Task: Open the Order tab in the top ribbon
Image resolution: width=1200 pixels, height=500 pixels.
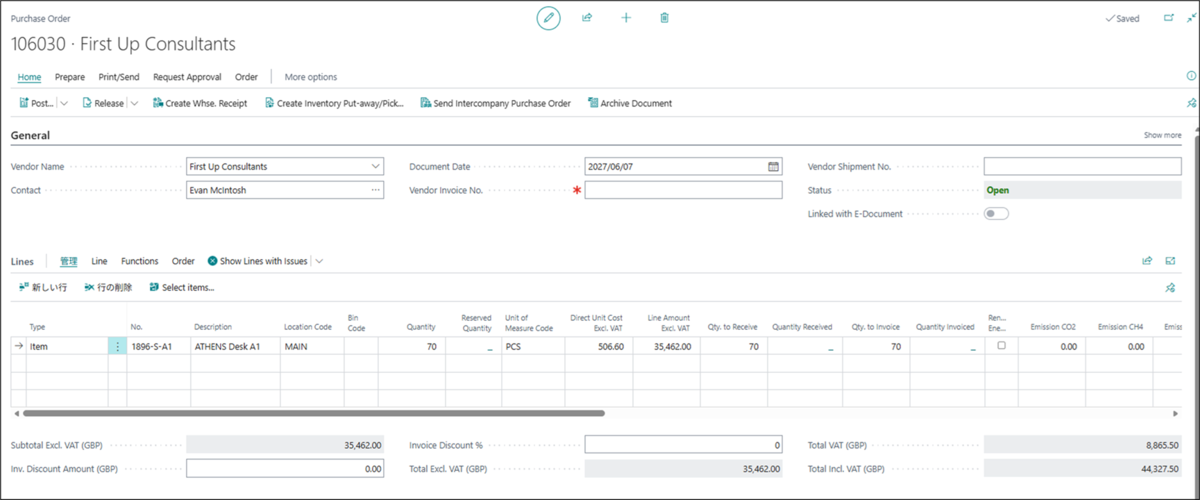Action: tap(246, 77)
